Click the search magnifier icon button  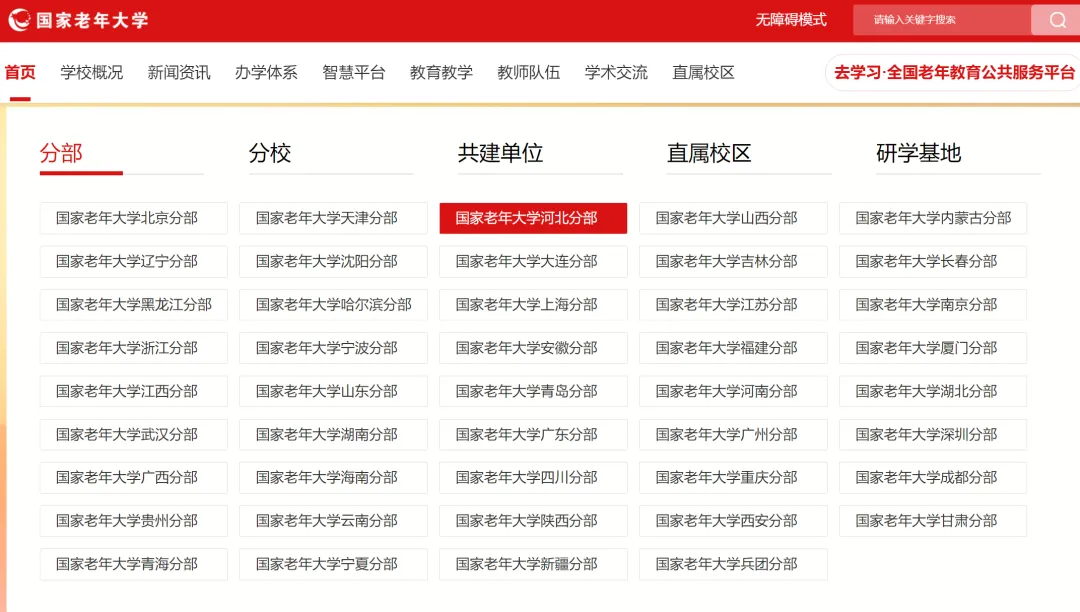point(1056,20)
